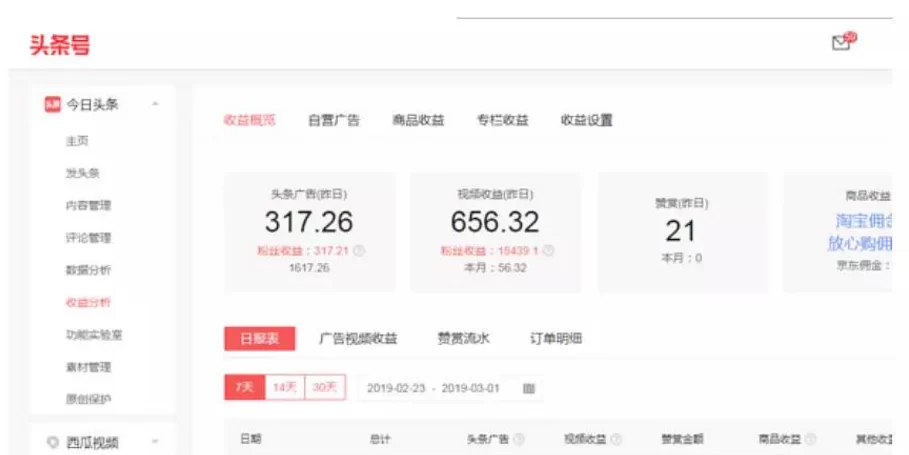Click the 淘宝佣金 link
Viewport: 909px width, 455px height.
pos(863,221)
